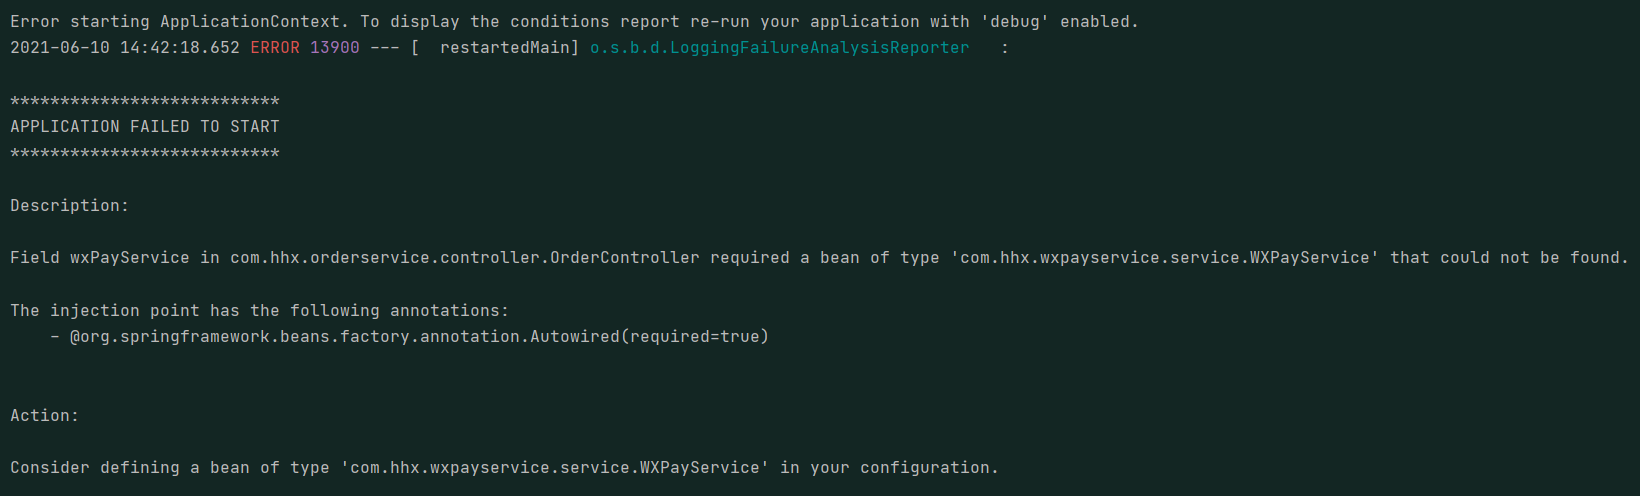Click the lower row of asterisks

point(144,154)
